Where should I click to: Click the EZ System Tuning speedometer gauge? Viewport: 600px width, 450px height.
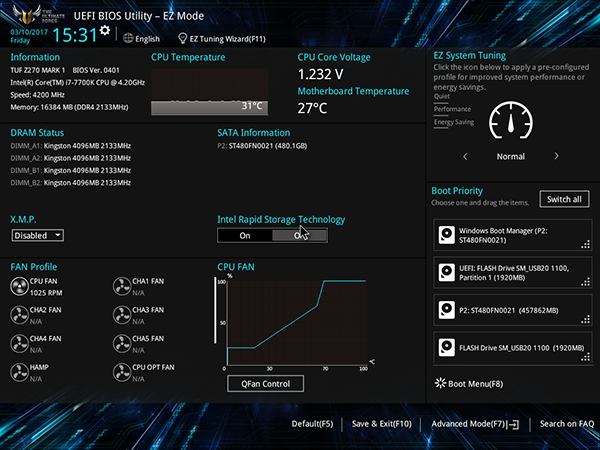(511, 120)
